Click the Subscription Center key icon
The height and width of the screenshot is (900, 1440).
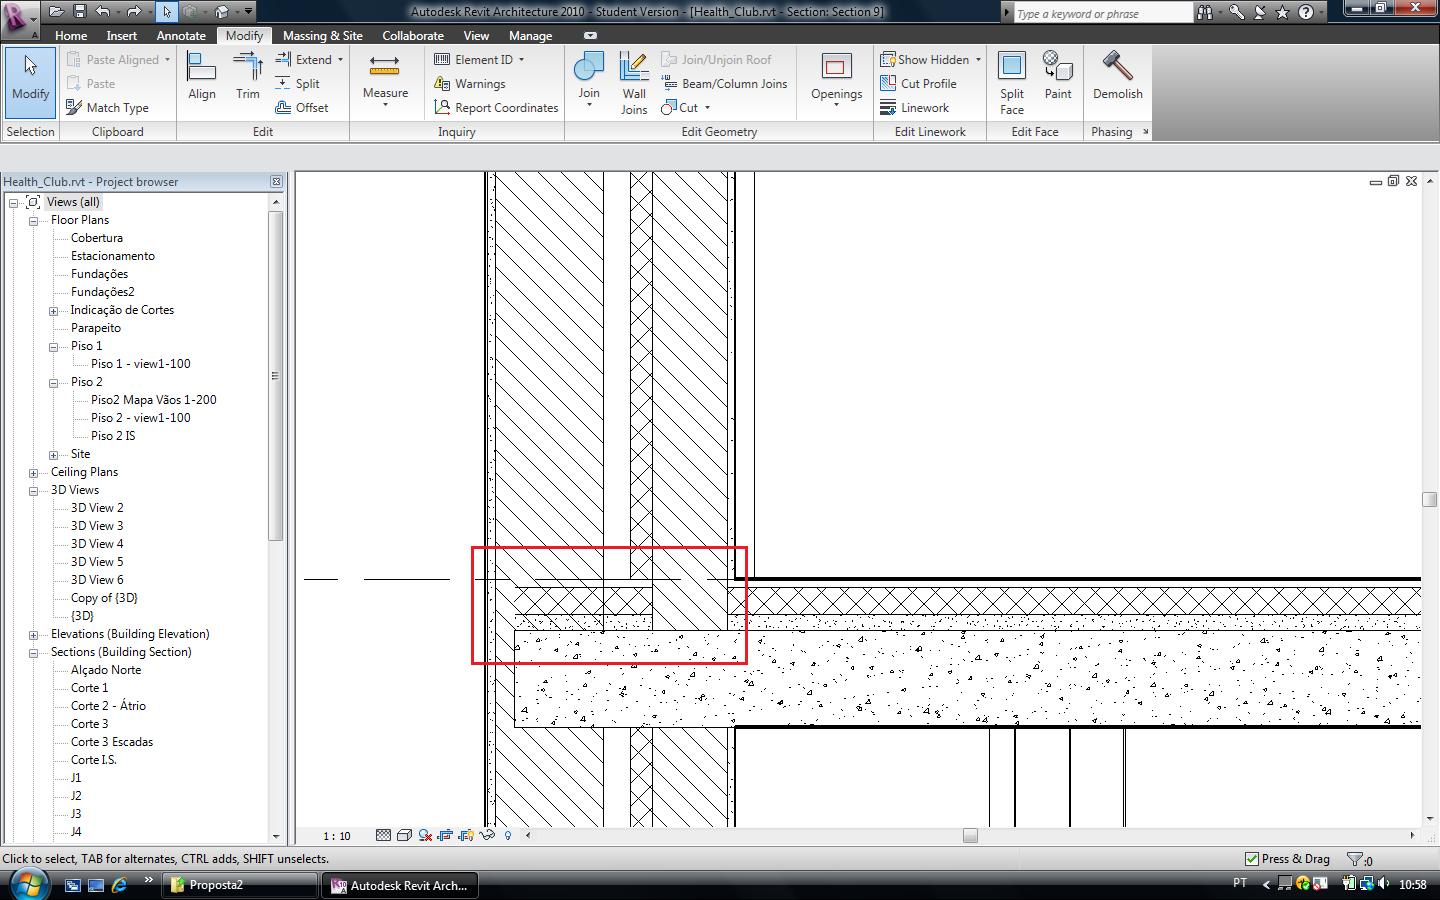1237,12
